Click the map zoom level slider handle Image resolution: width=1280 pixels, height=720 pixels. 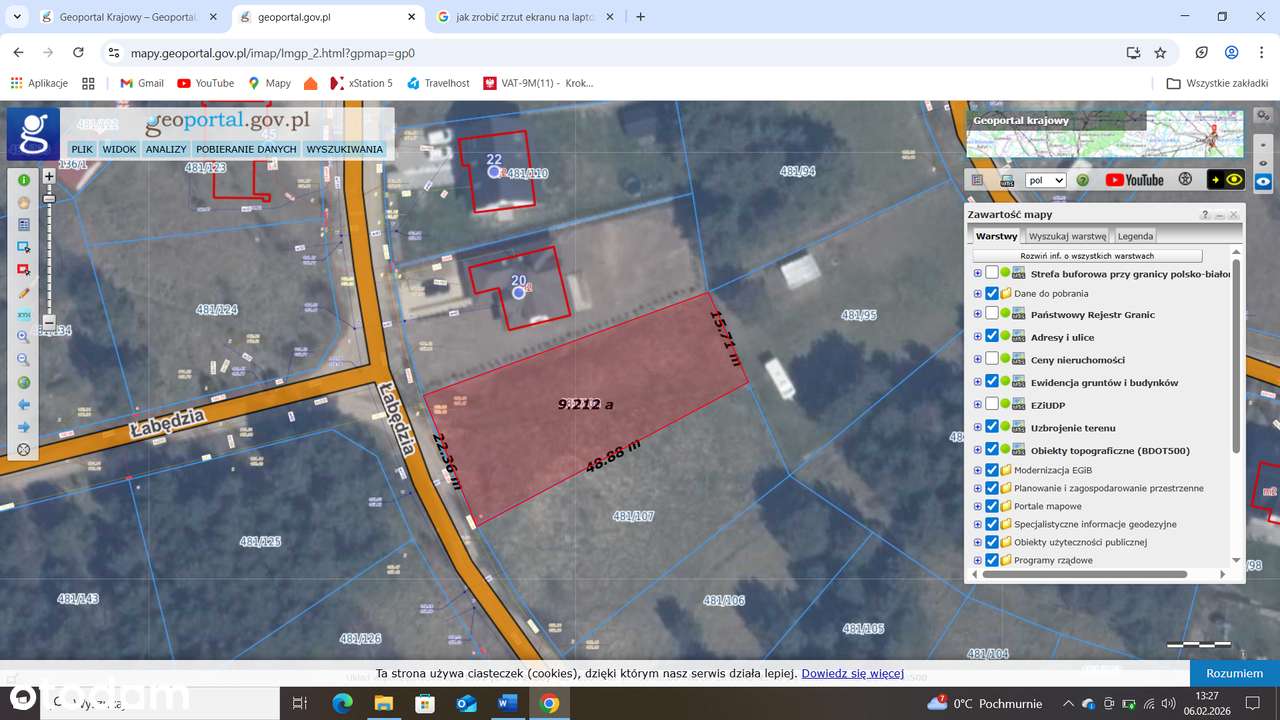[x=49, y=199]
